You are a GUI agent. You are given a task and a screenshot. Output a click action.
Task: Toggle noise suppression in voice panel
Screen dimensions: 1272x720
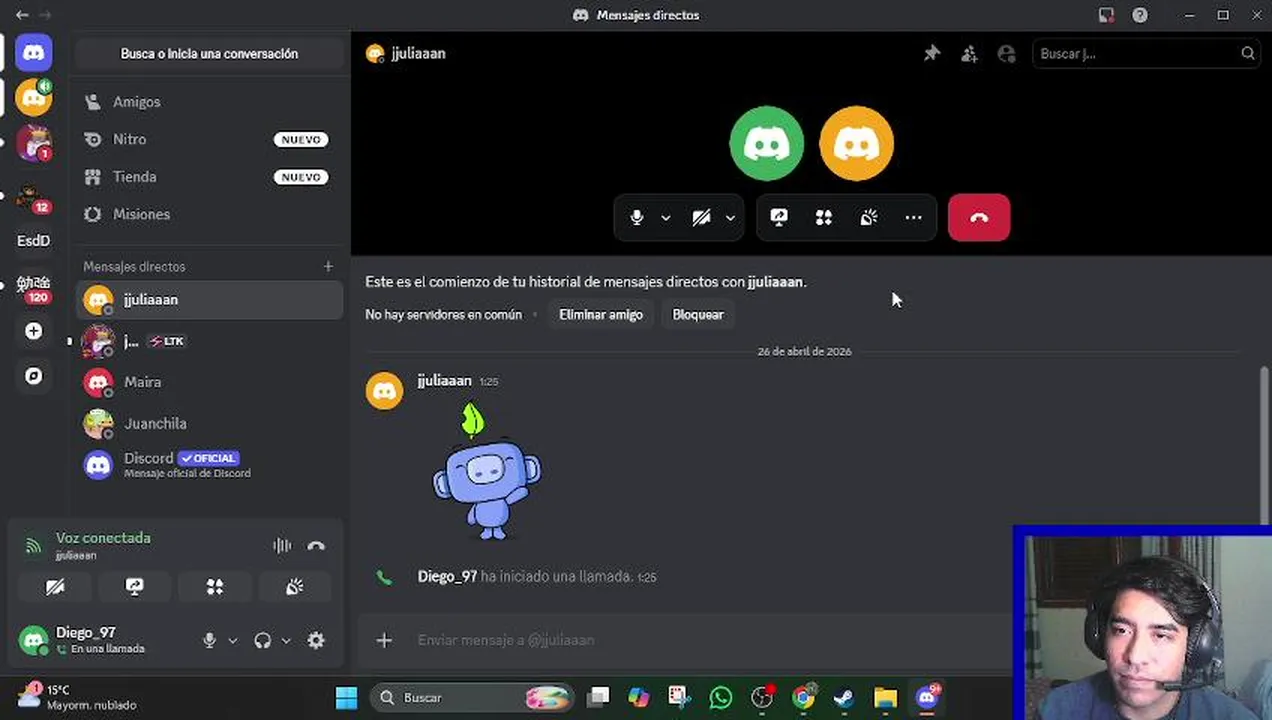coord(282,546)
